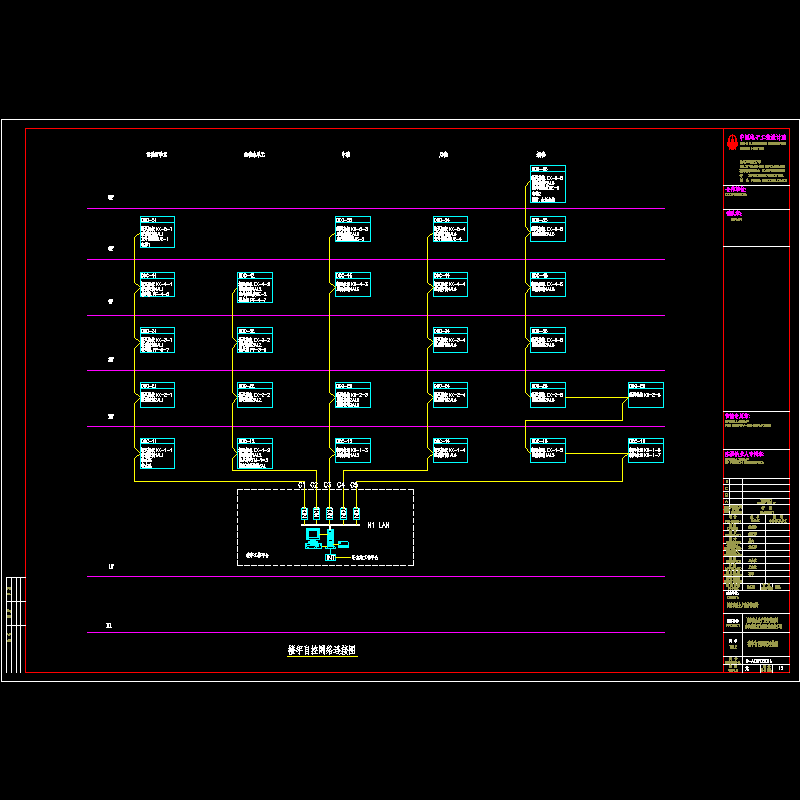Click the lower far-right DDC box
This screenshot has width=800, height=800.
coord(645,450)
